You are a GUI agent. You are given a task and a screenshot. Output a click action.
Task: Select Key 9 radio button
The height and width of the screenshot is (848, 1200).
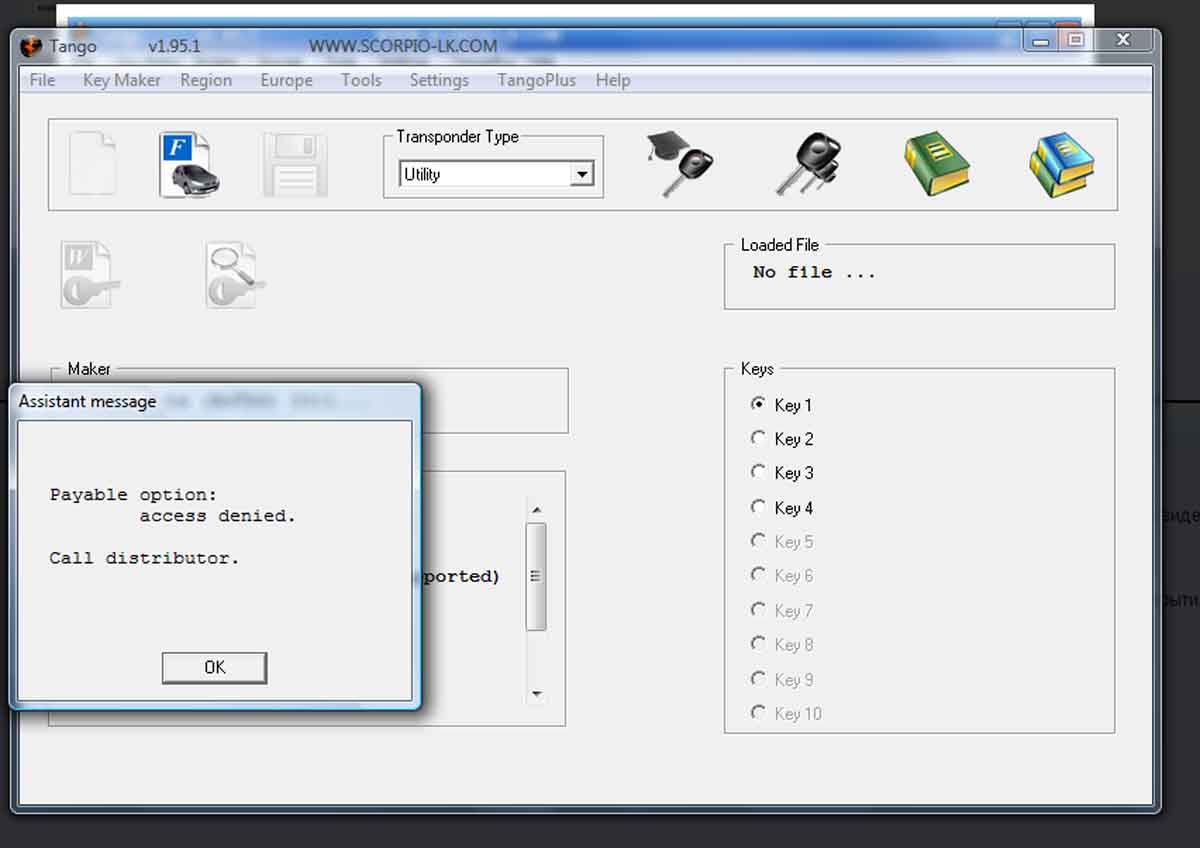758,679
